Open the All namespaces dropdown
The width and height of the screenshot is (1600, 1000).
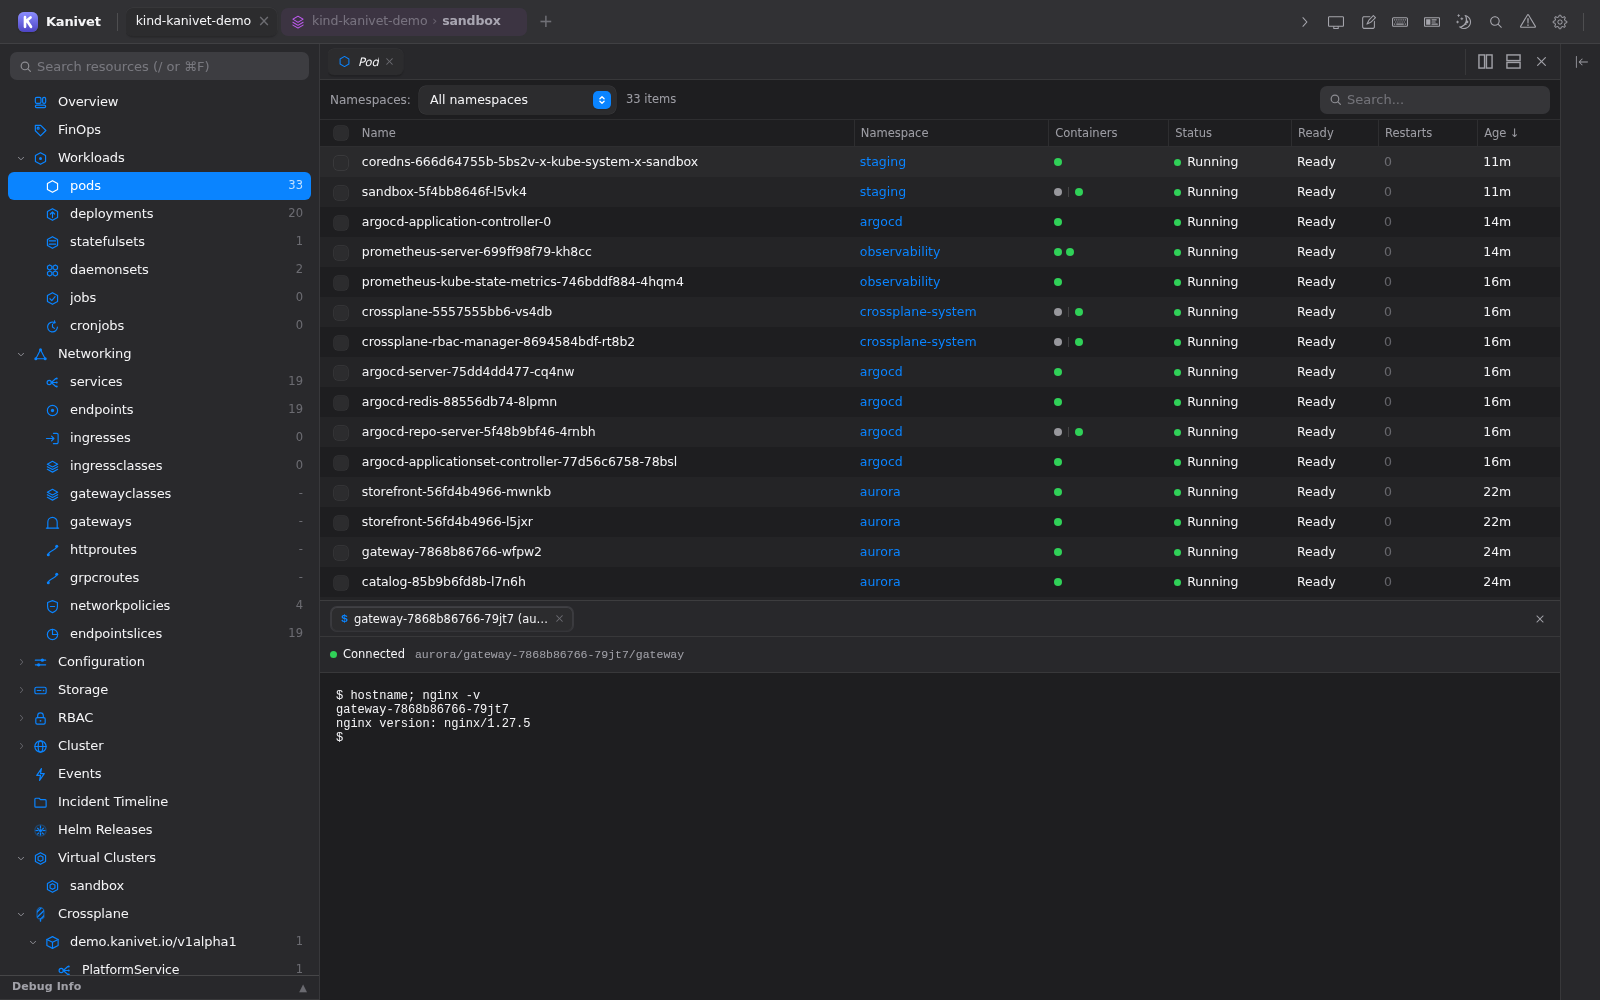click(517, 100)
